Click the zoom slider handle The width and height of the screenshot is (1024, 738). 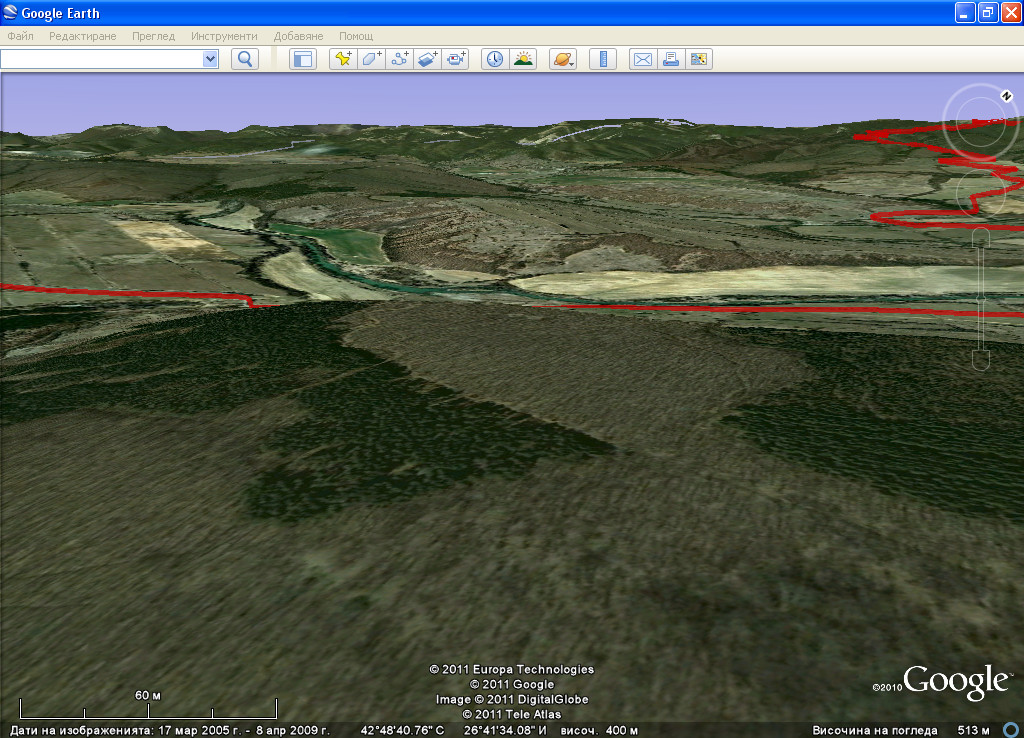981,298
